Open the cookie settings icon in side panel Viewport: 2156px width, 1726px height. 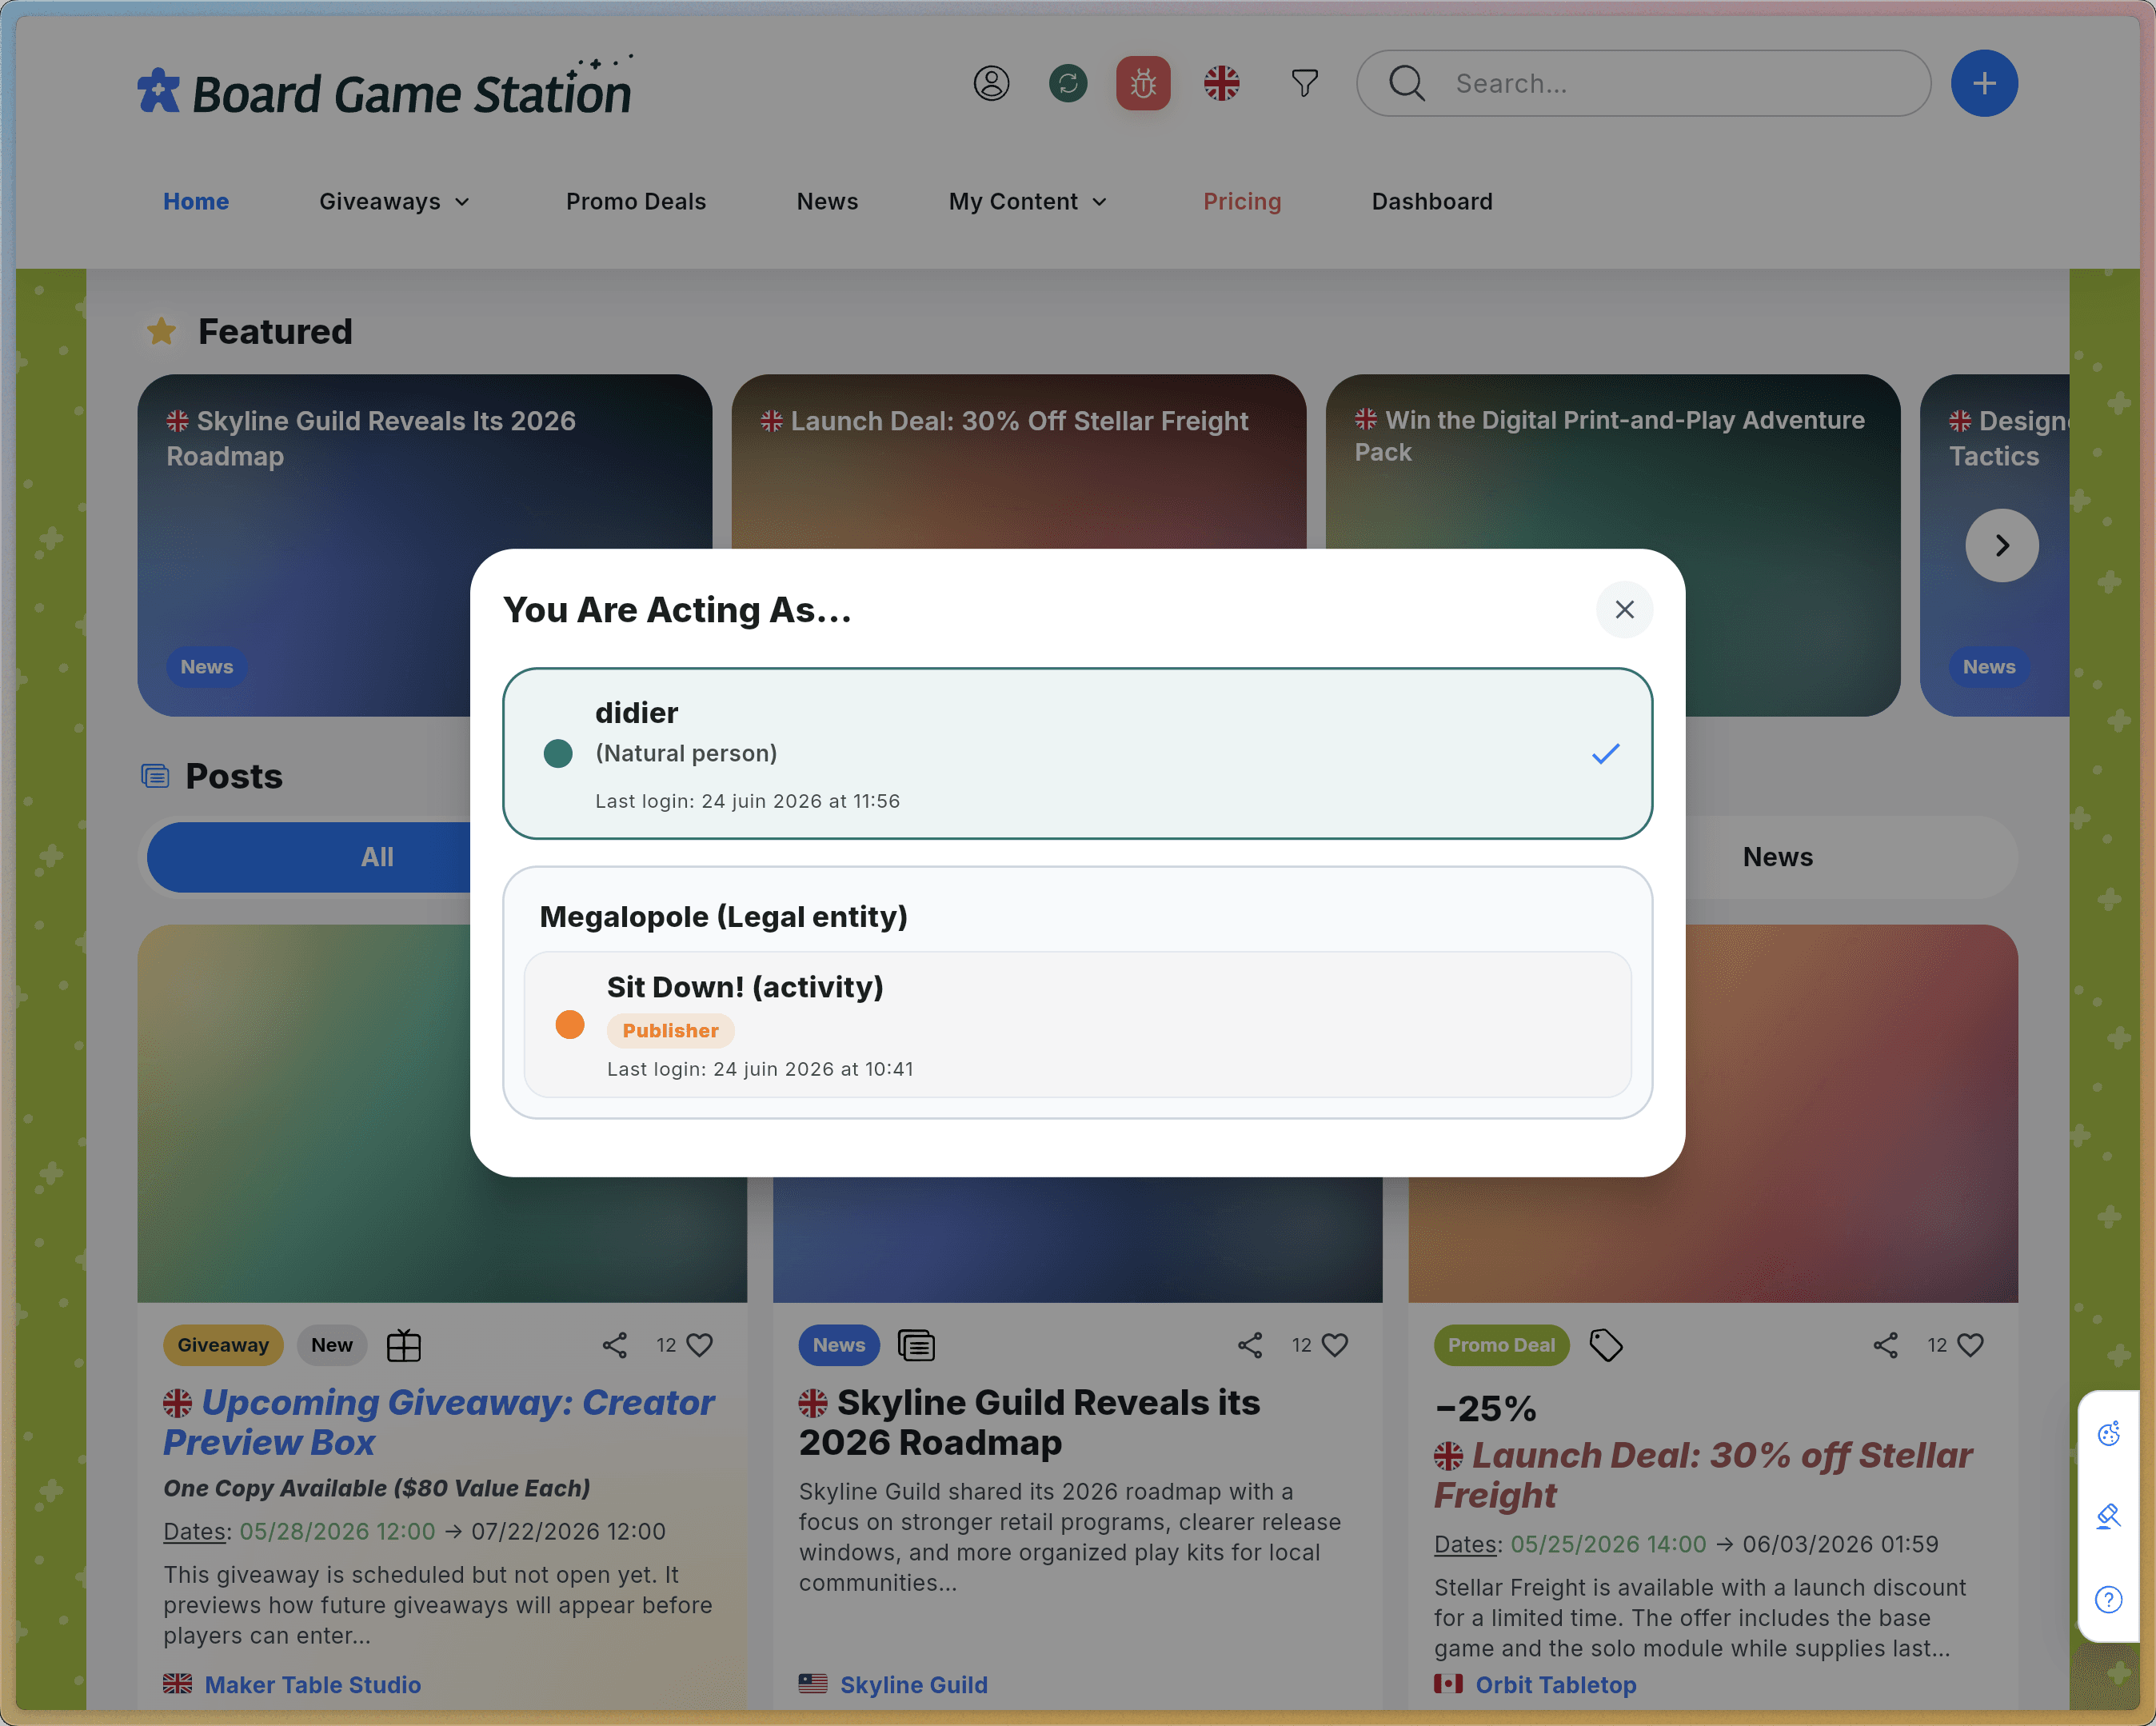(2108, 1434)
